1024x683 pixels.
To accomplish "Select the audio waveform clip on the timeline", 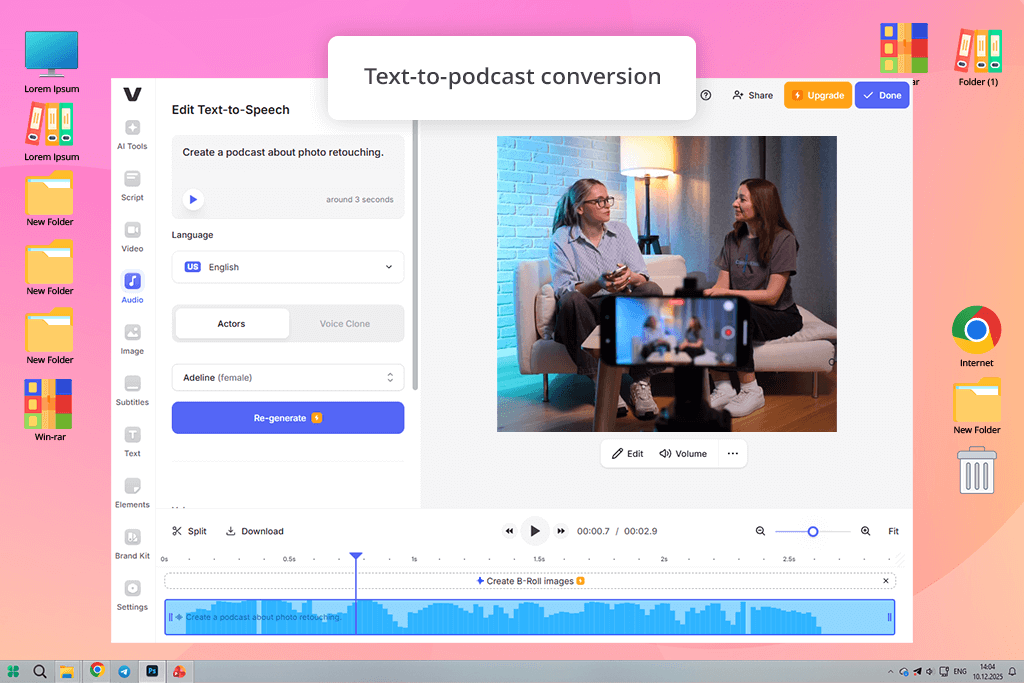I will tap(530, 617).
